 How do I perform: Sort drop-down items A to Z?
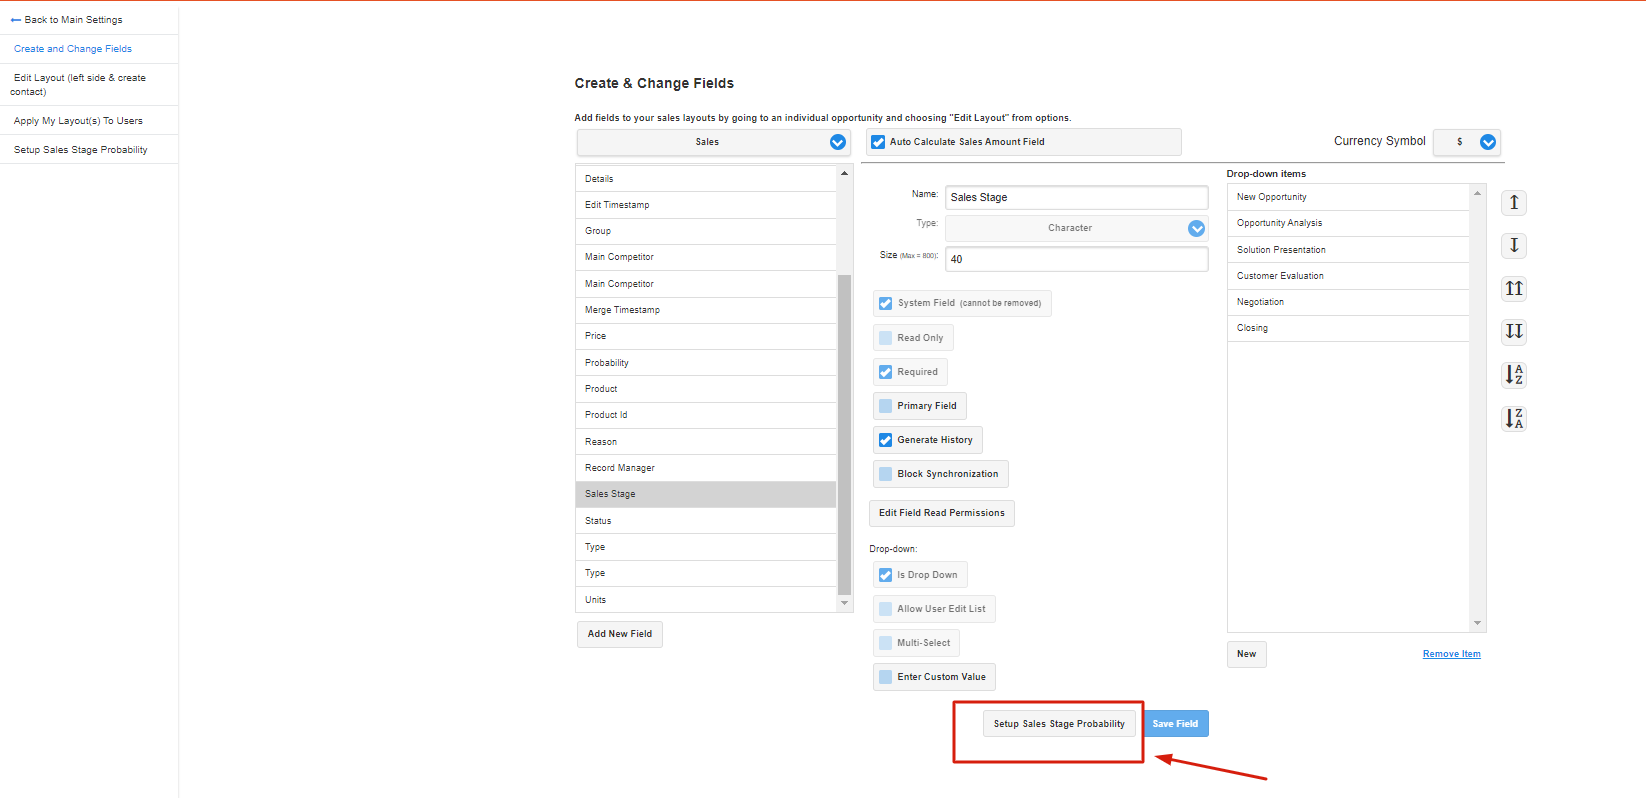pyautogui.click(x=1514, y=375)
